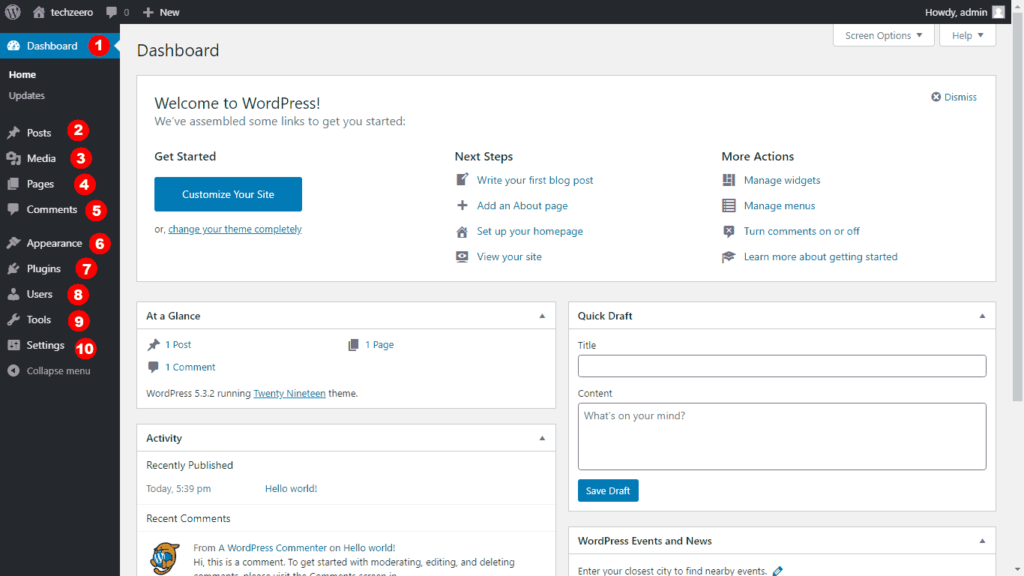Click the pencil icon beside first blog post
Image resolution: width=1024 pixels, height=576 pixels.
click(462, 179)
